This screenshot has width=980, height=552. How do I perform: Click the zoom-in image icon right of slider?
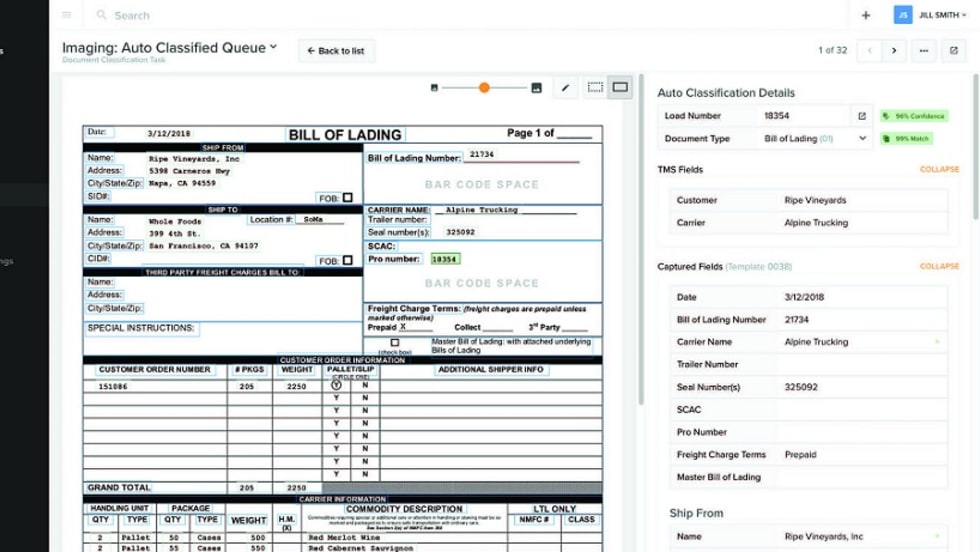click(536, 88)
